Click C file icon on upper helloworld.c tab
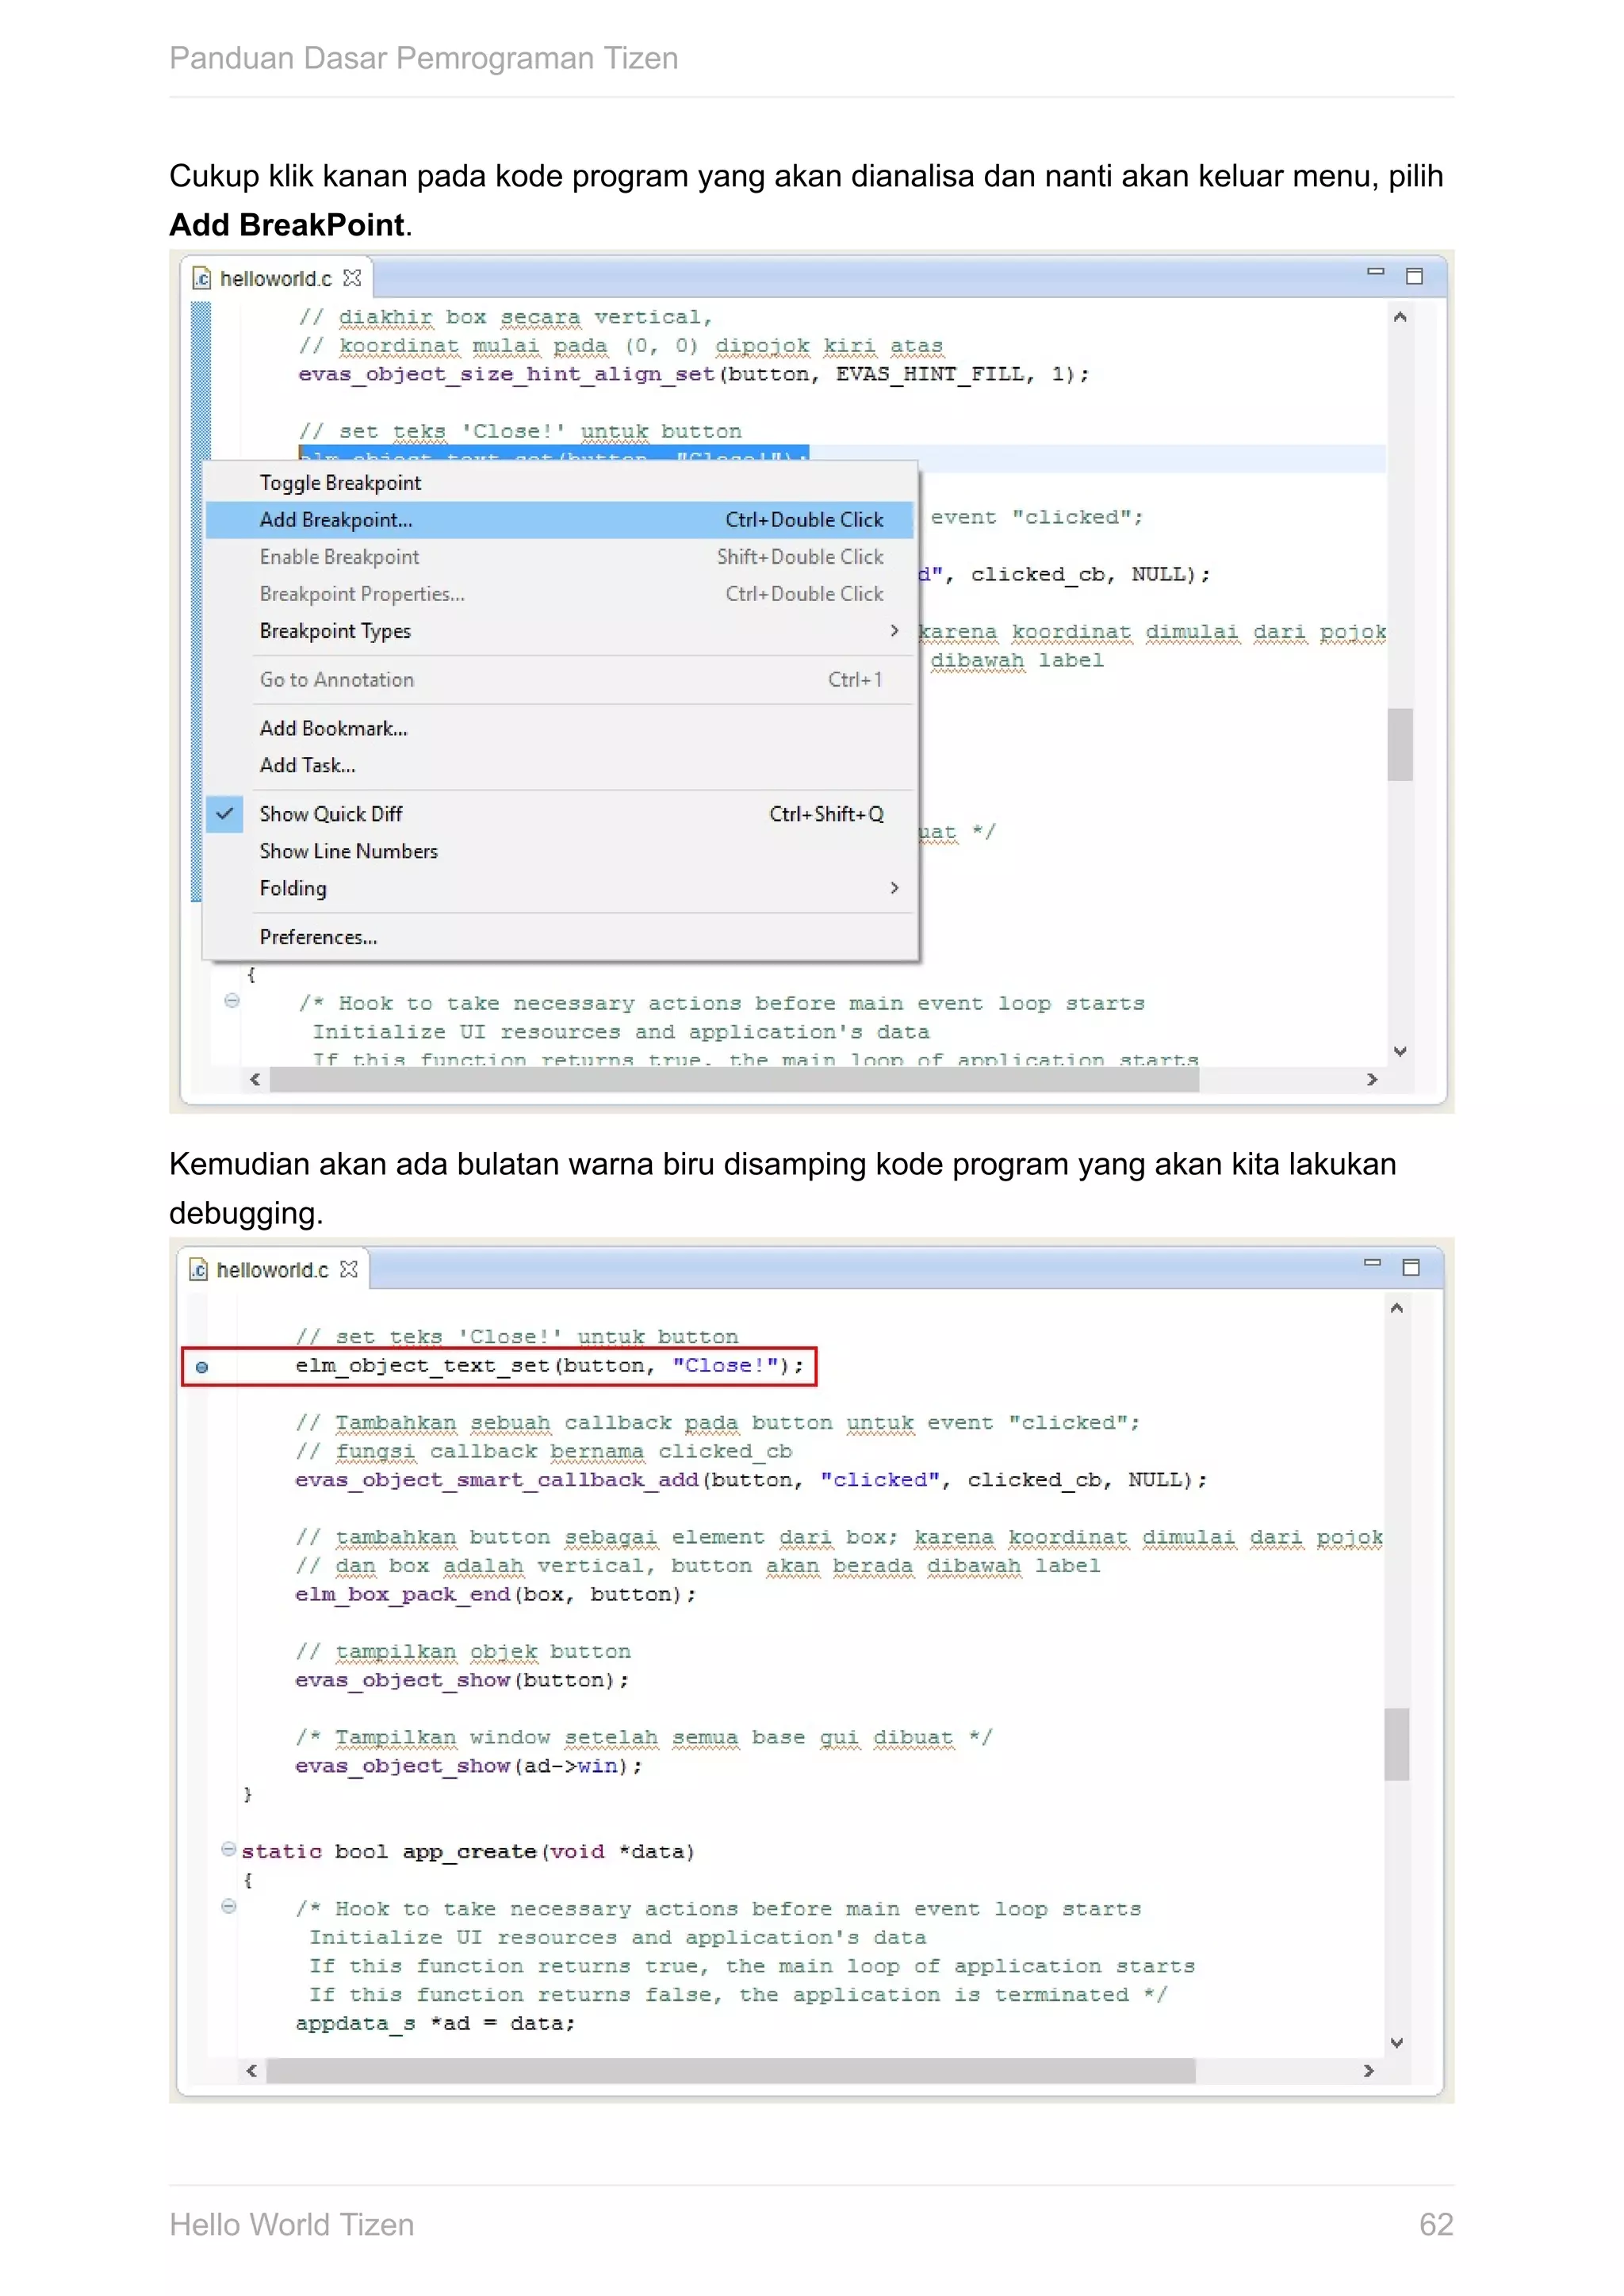The width and height of the screenshot is (1624, 2296). 202,278
